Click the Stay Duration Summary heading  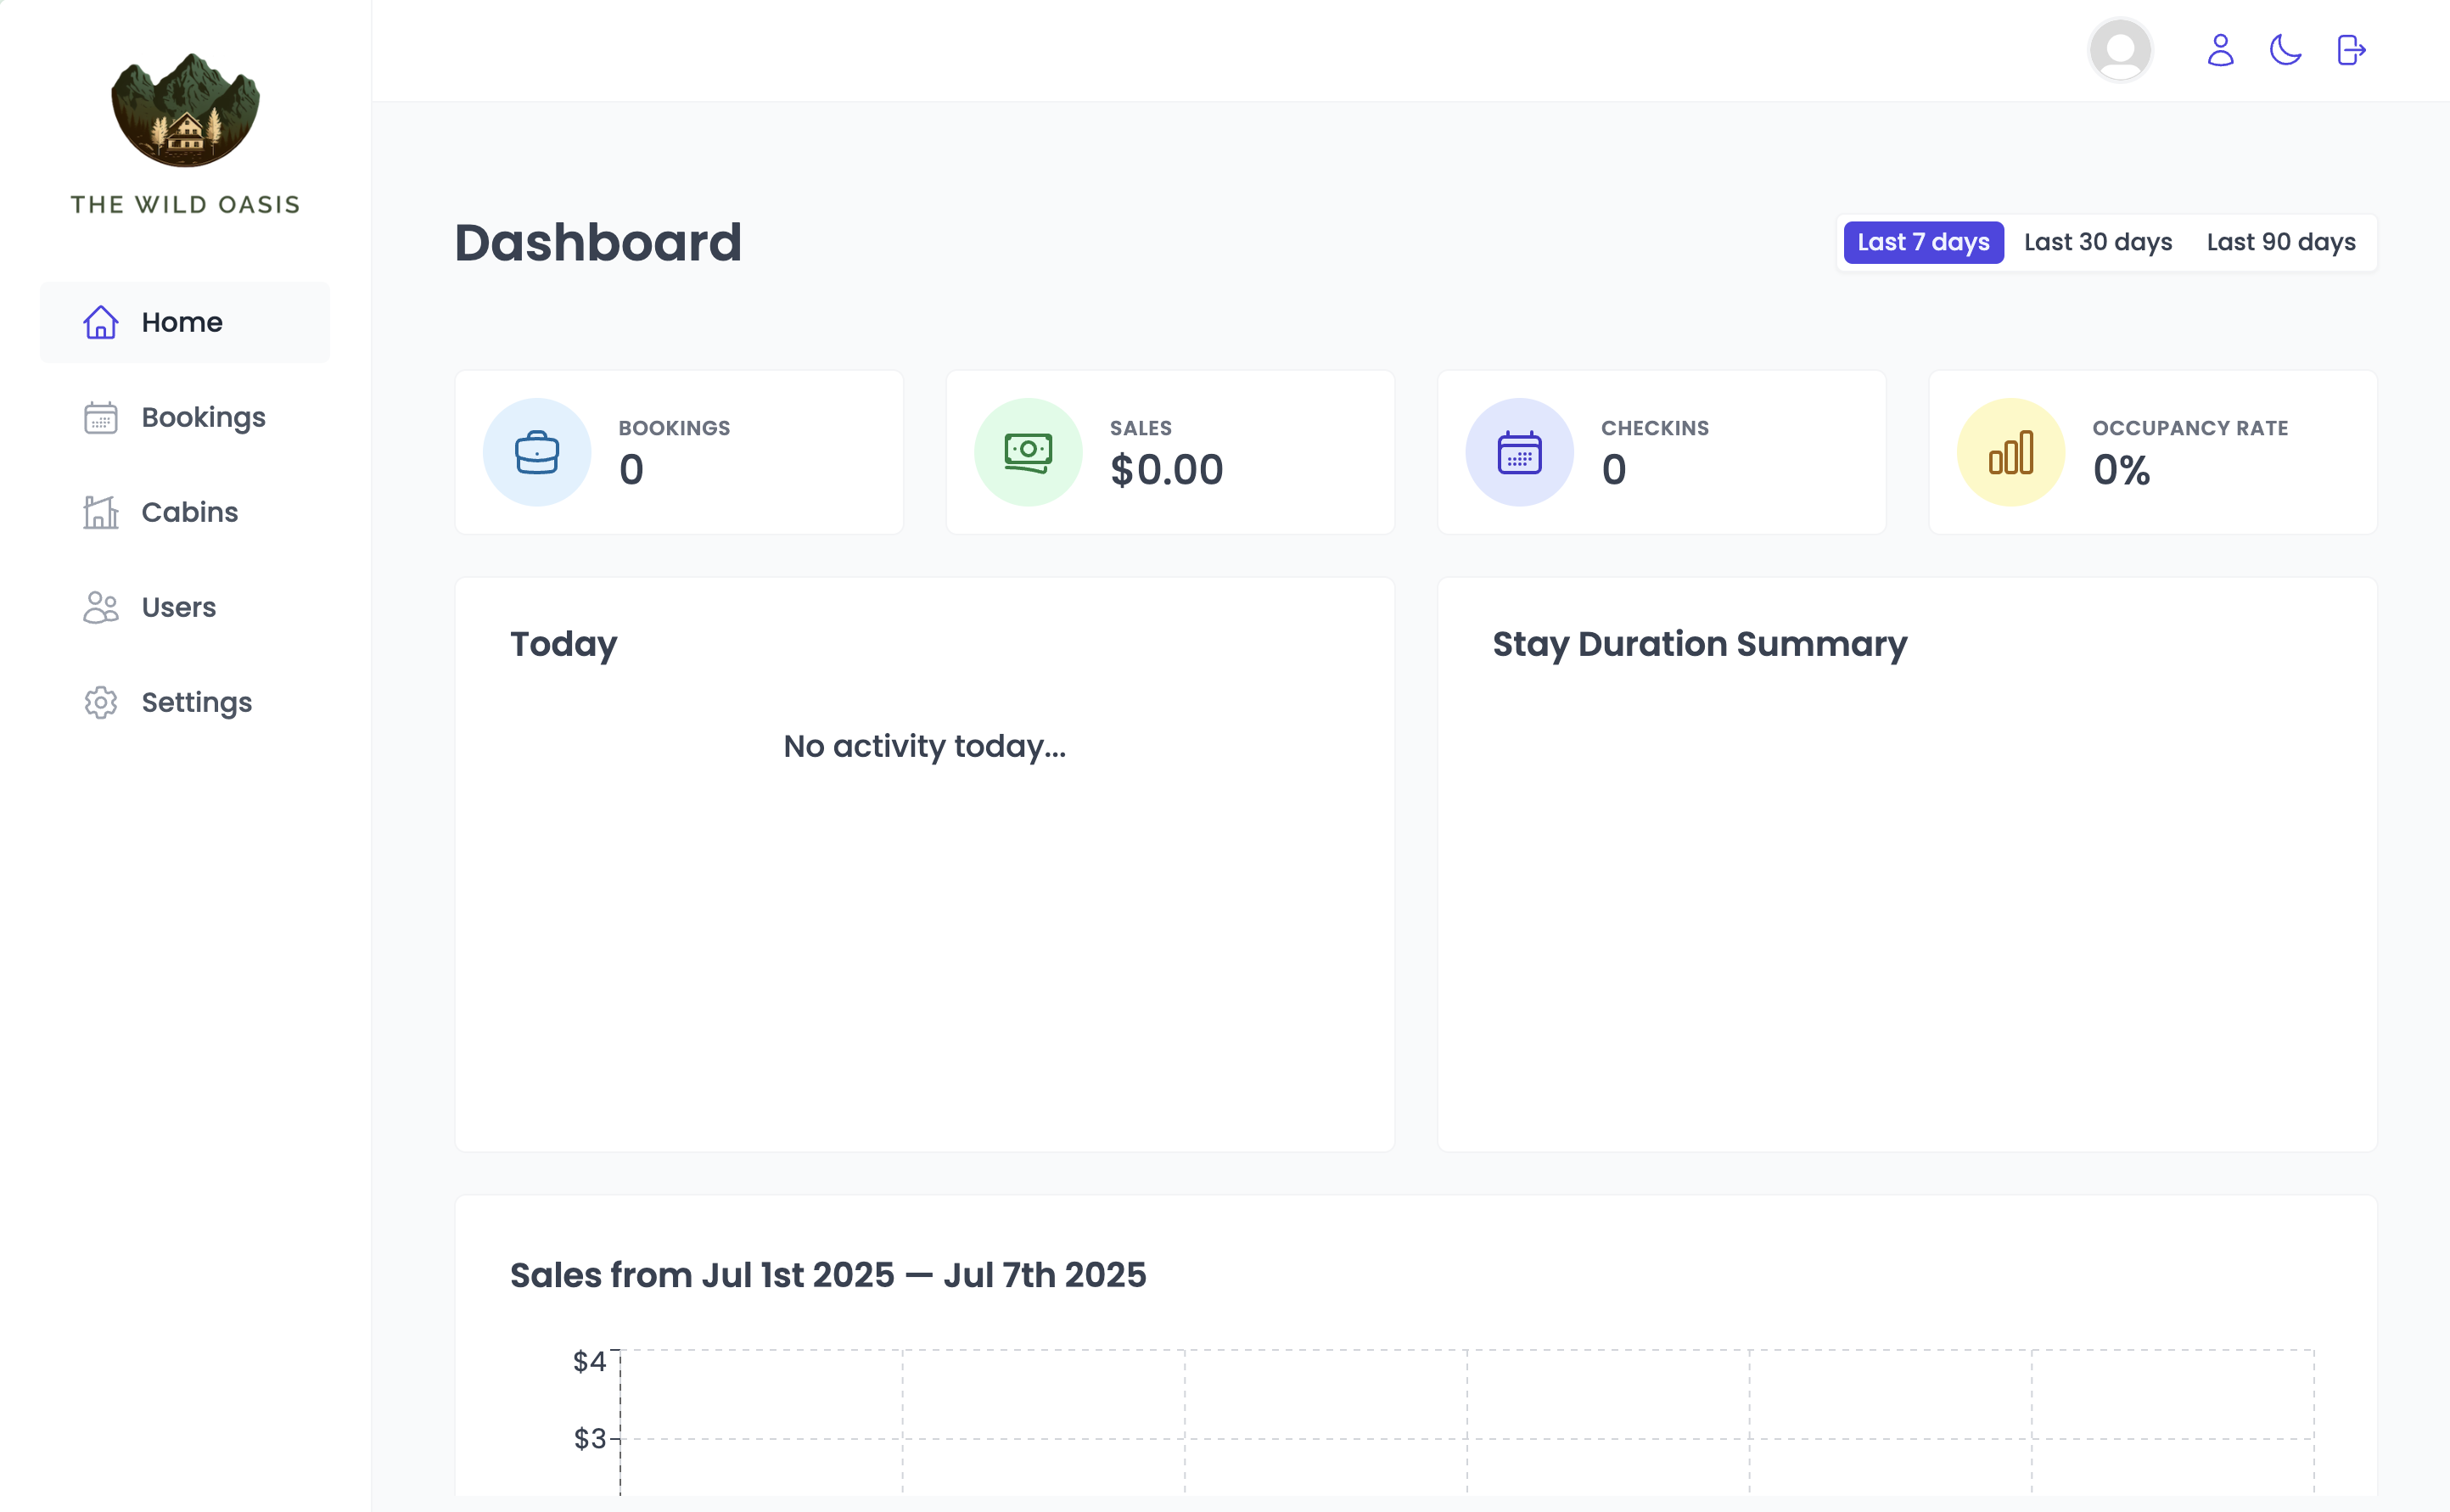pyautogui.click(x=1699, y=644)
